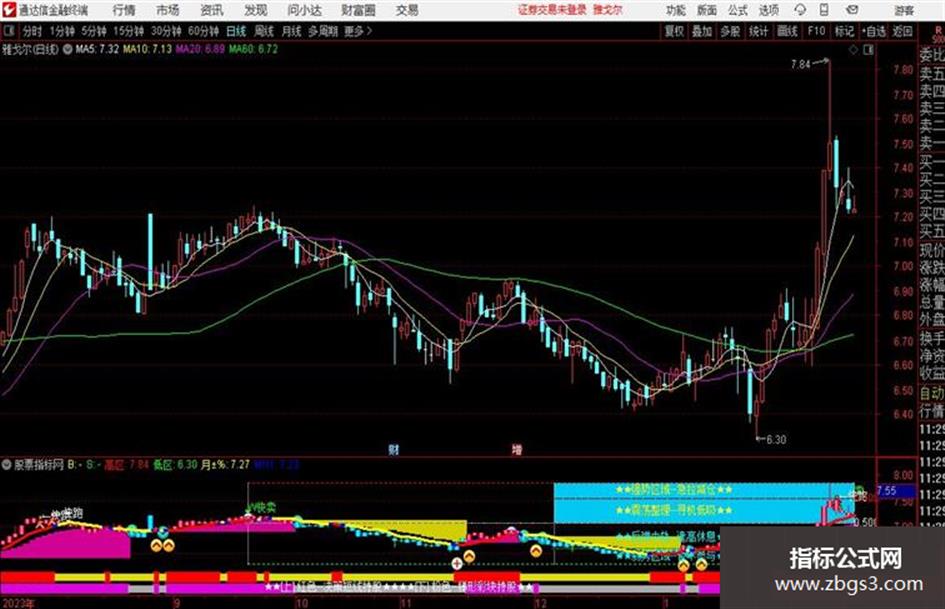Open the 统计 statistics tool

(x=758, y=31)
